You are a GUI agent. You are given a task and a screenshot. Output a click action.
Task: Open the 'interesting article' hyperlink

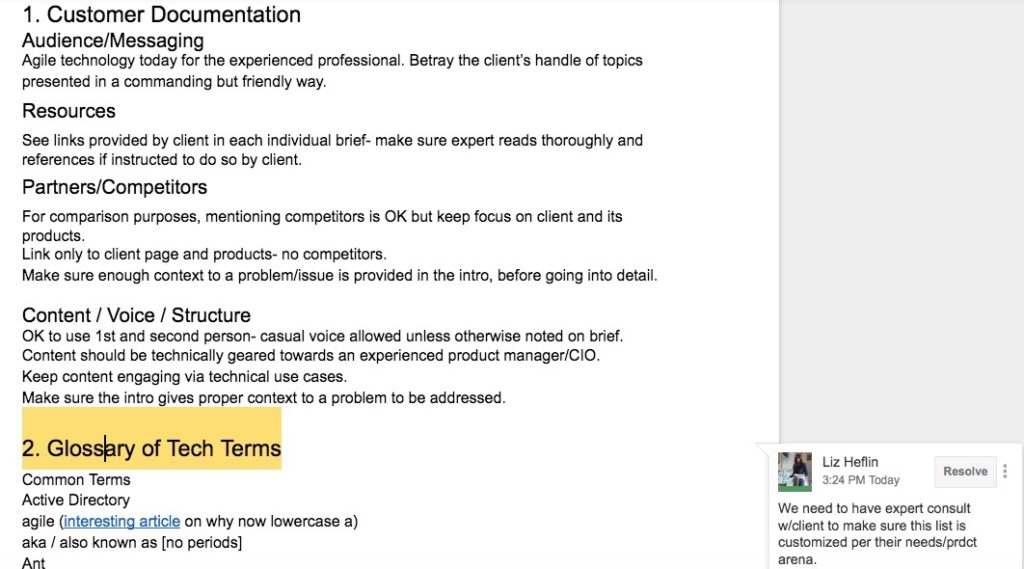(121, 521)
